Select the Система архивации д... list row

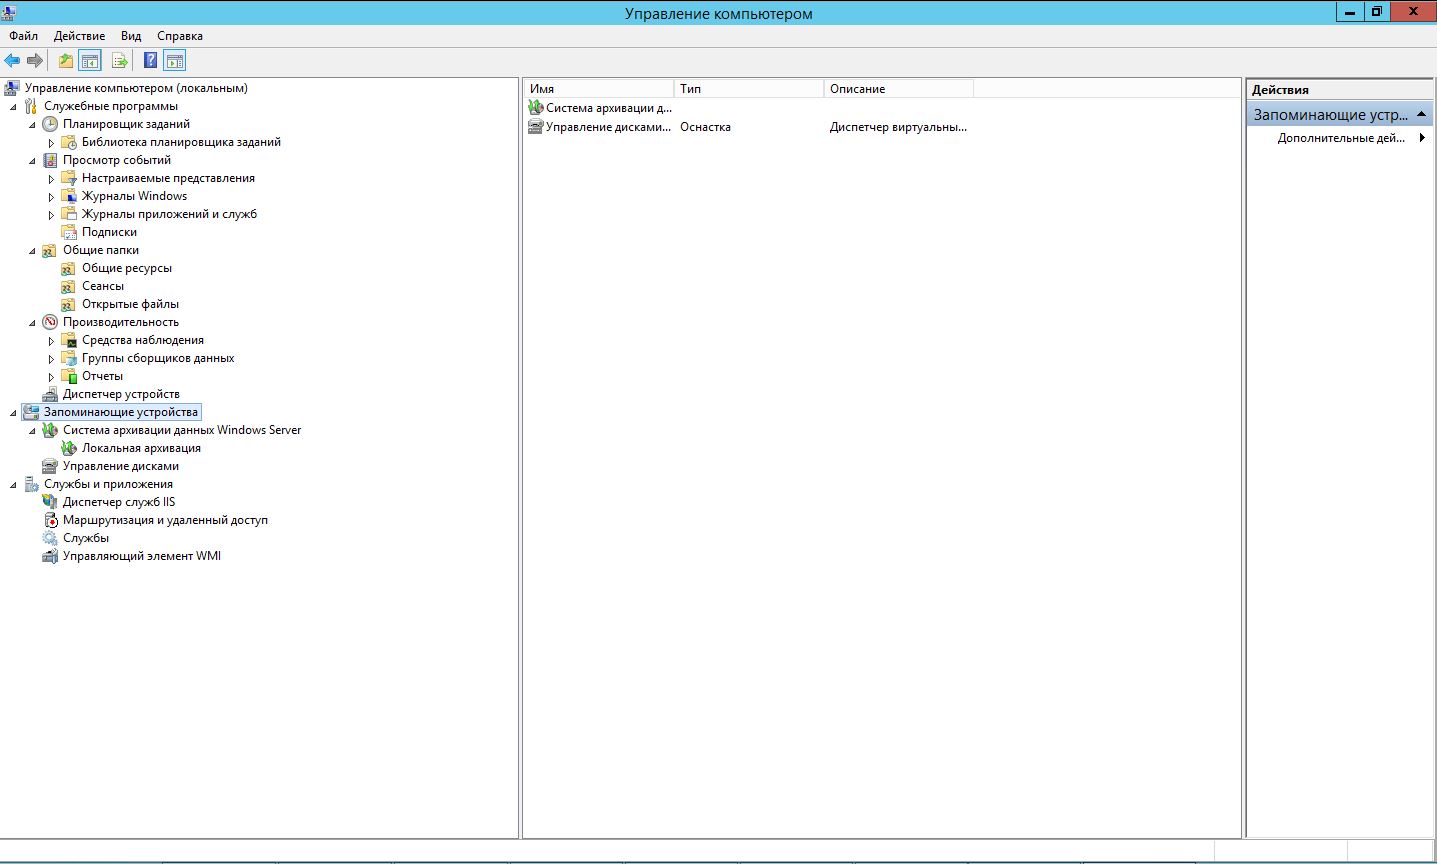(x=600, y=108)
